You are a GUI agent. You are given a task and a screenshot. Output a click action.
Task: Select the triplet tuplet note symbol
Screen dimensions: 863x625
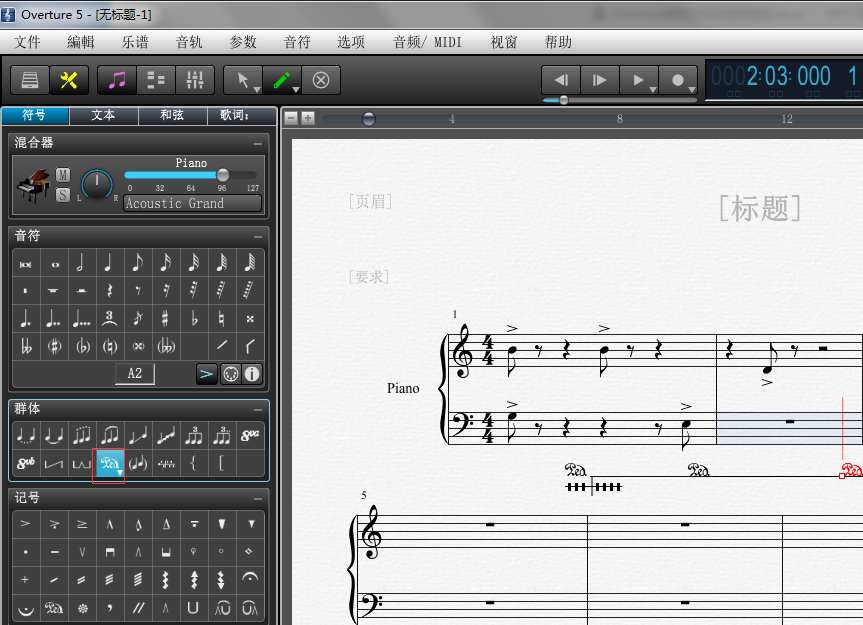108,319
